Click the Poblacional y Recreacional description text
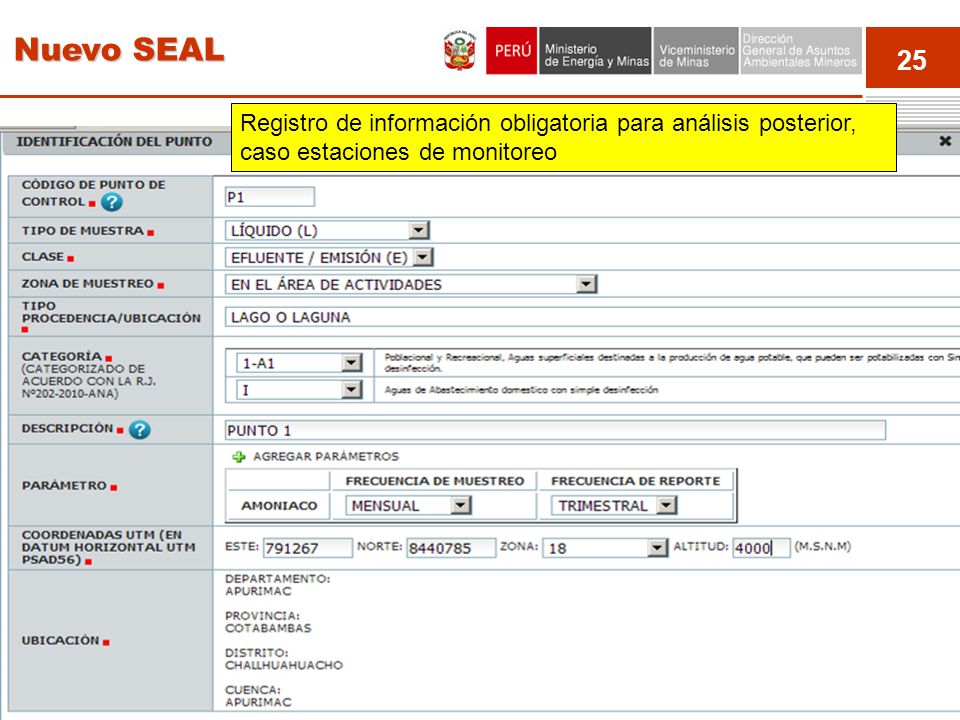Screen dimensions: 960x720 coord(672,363)
